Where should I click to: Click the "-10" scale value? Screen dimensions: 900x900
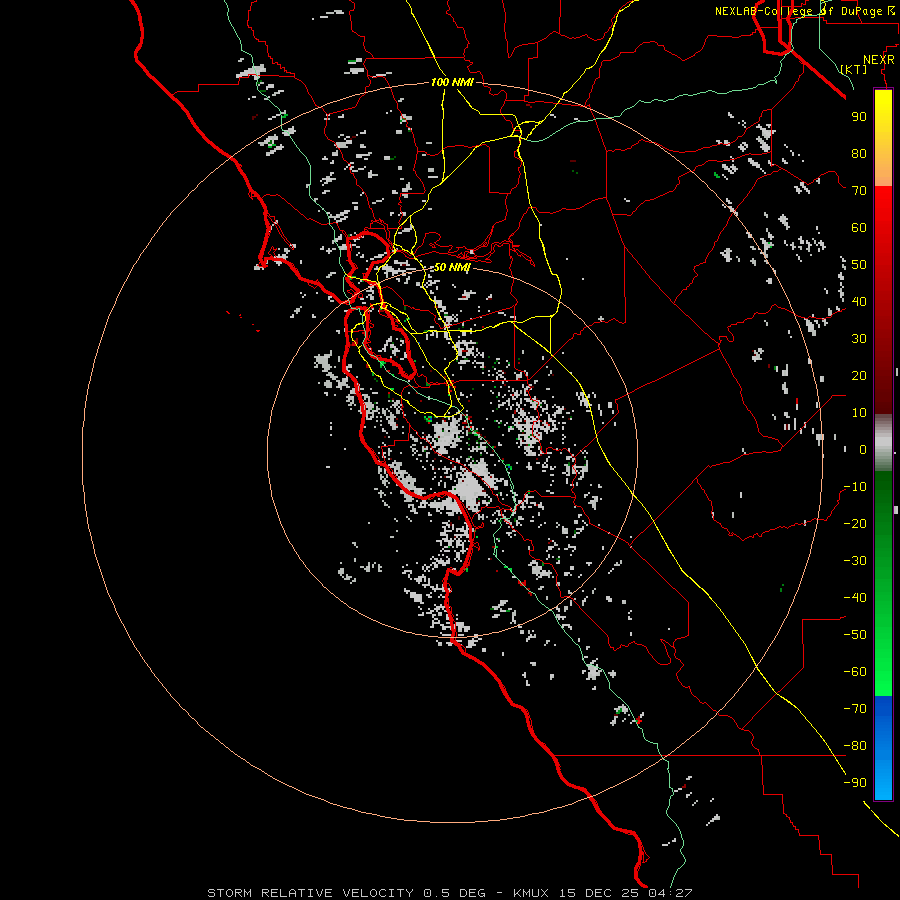(855, 487)
